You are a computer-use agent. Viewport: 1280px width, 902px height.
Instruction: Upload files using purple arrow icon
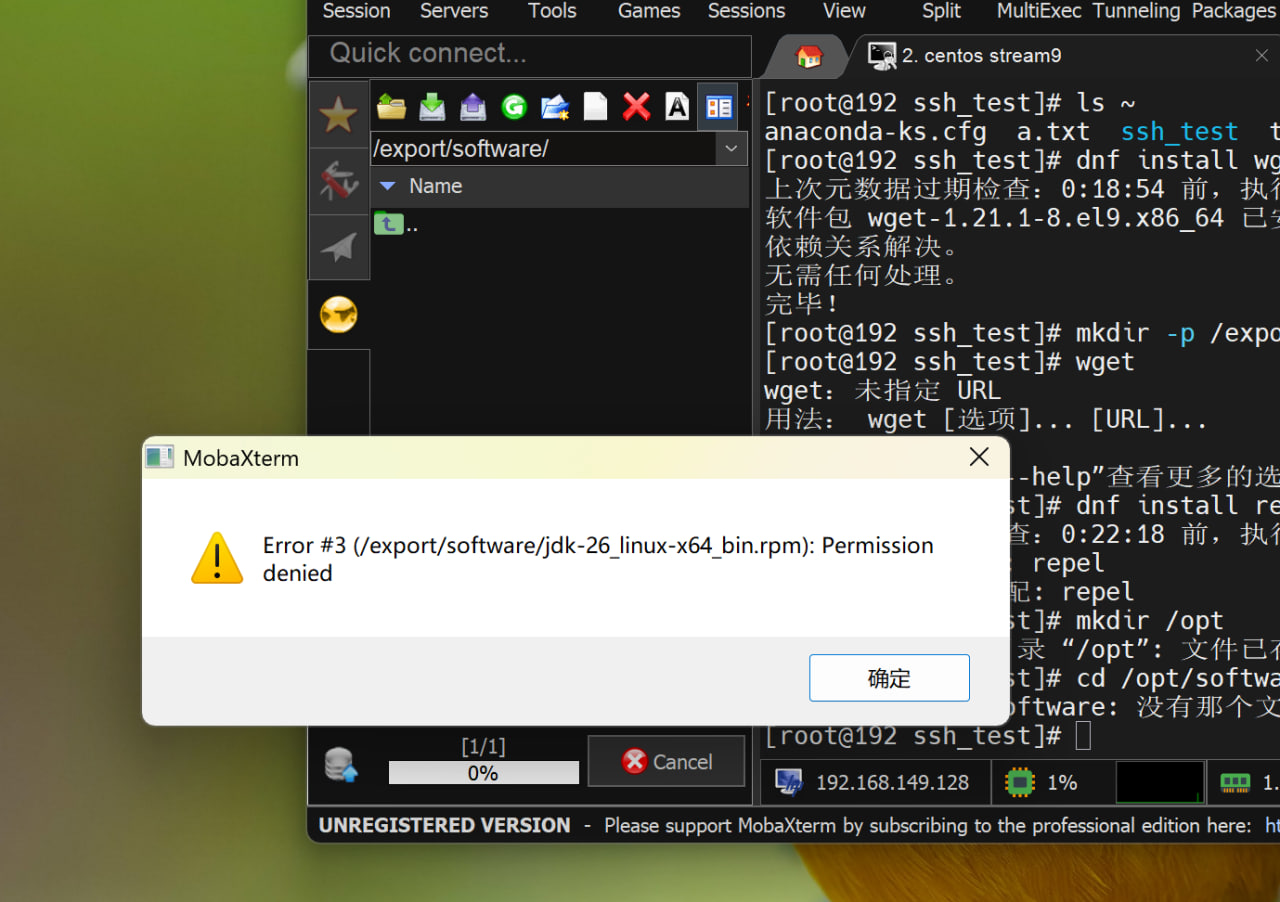tap(473, 106)
